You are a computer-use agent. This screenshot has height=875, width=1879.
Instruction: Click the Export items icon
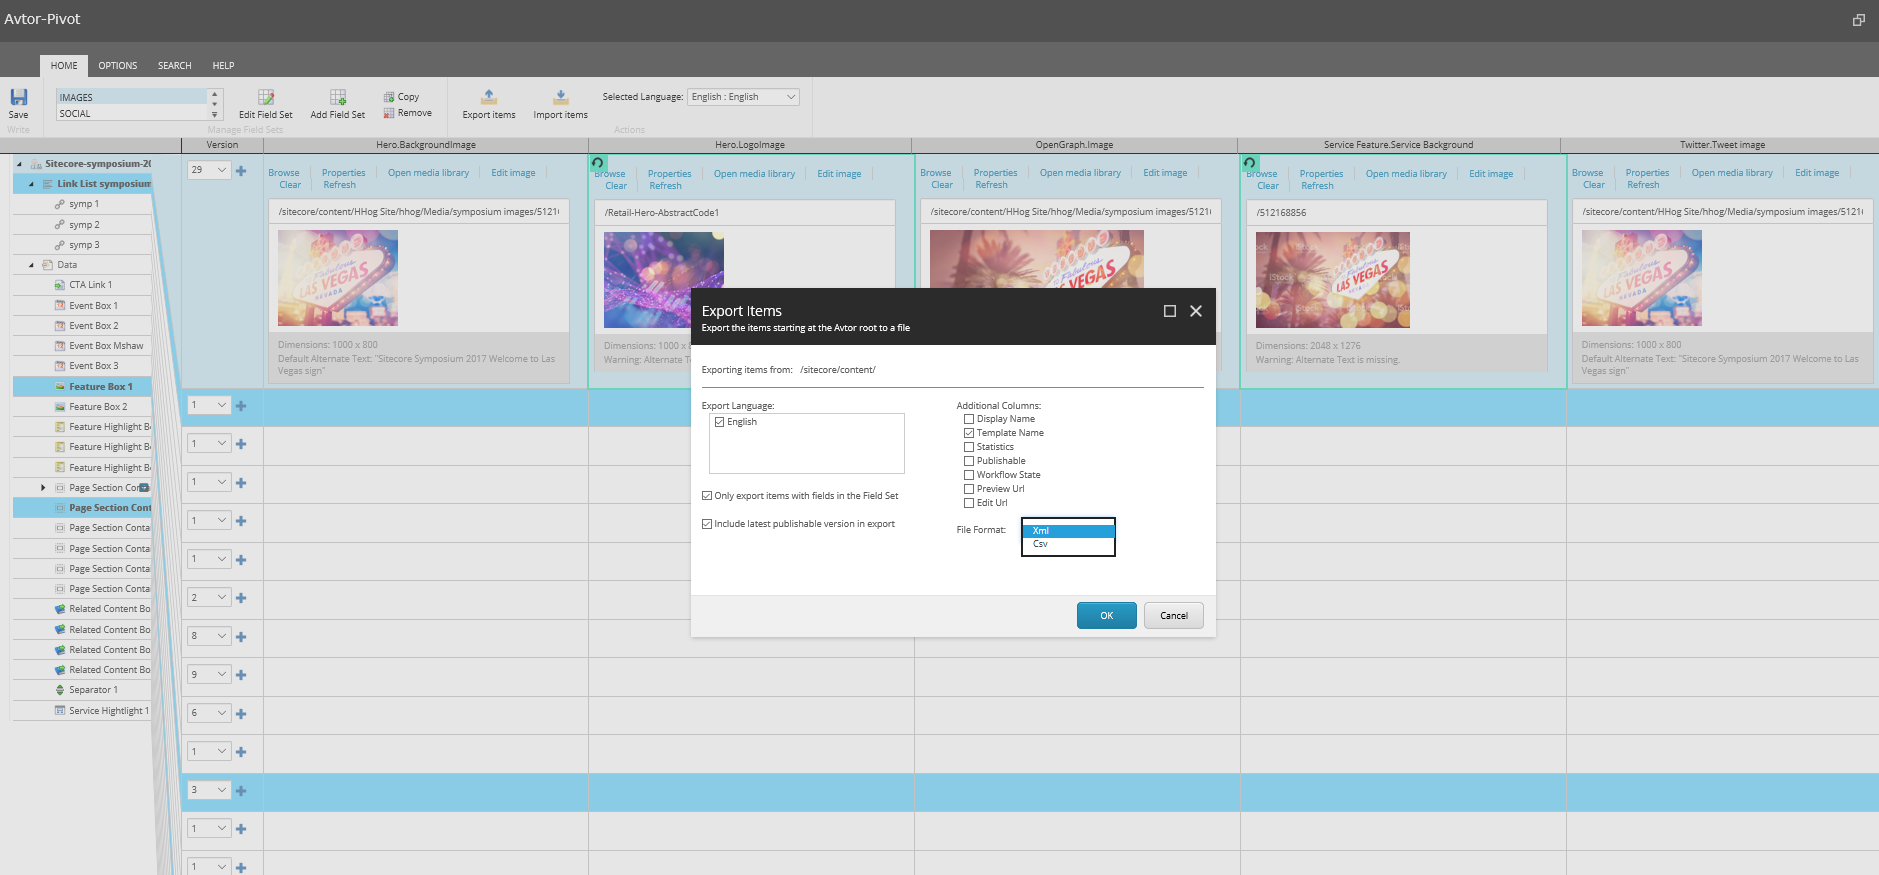(489, 98)
